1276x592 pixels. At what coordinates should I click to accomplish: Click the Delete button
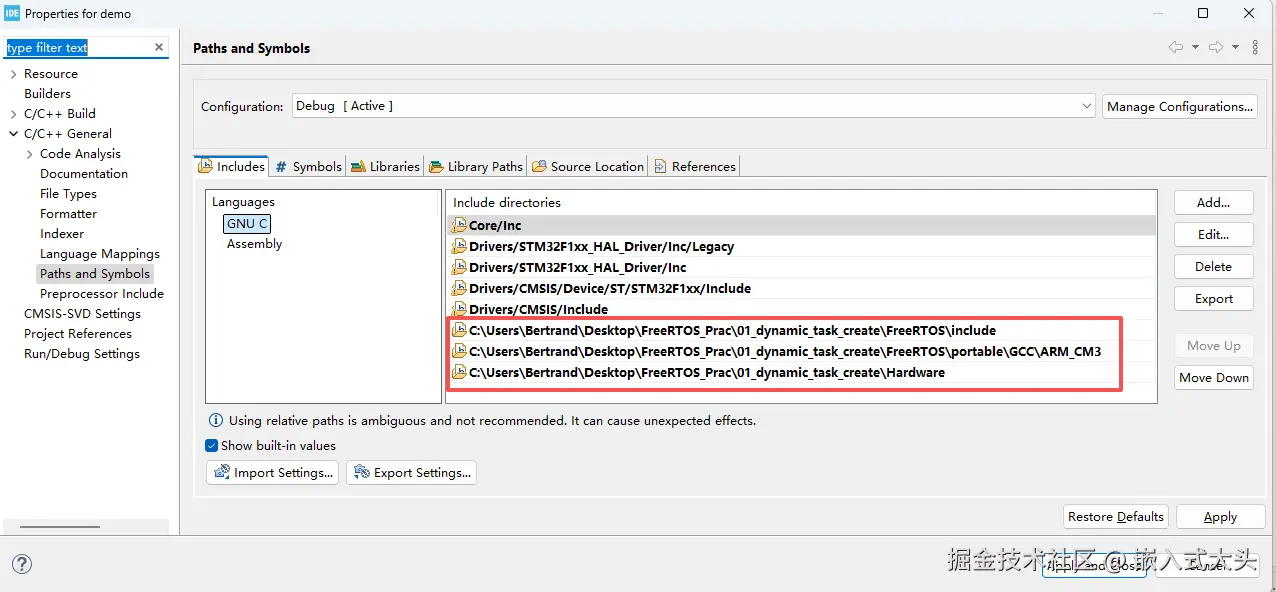[1213, 266]
